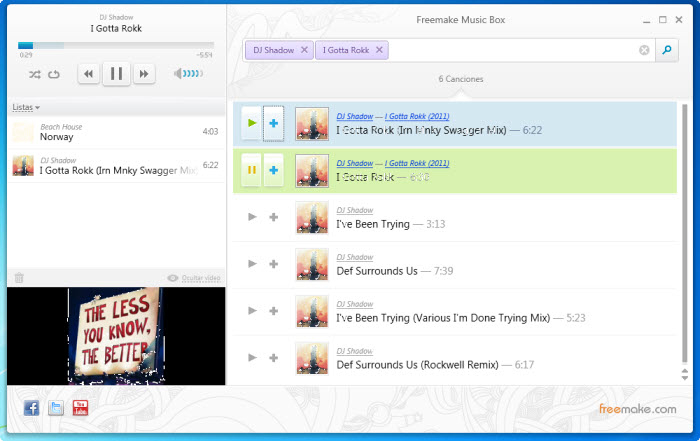Minimize the Freemake Music Box window

pyautogui.click(x=646, y=20)
